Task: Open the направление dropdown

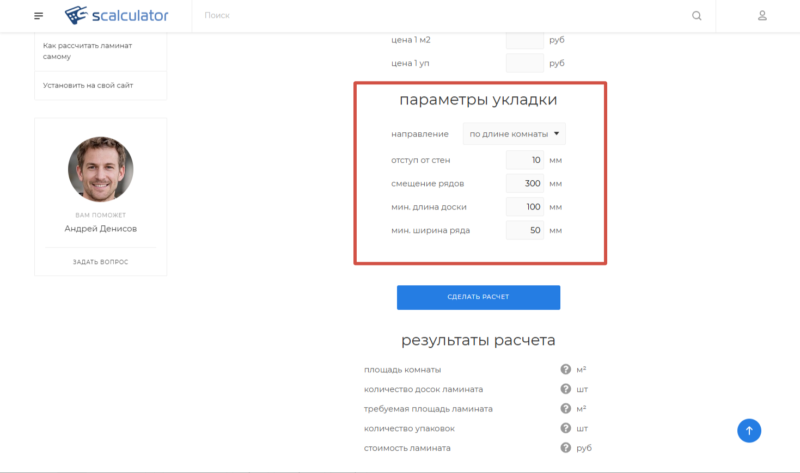Action: 514,134
